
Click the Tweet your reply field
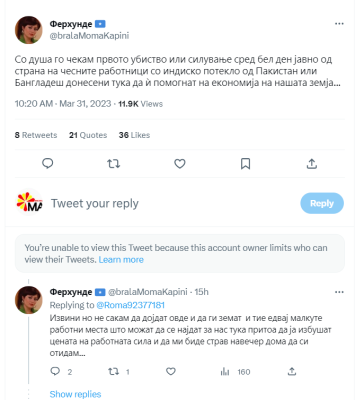[x=173, y=203]
